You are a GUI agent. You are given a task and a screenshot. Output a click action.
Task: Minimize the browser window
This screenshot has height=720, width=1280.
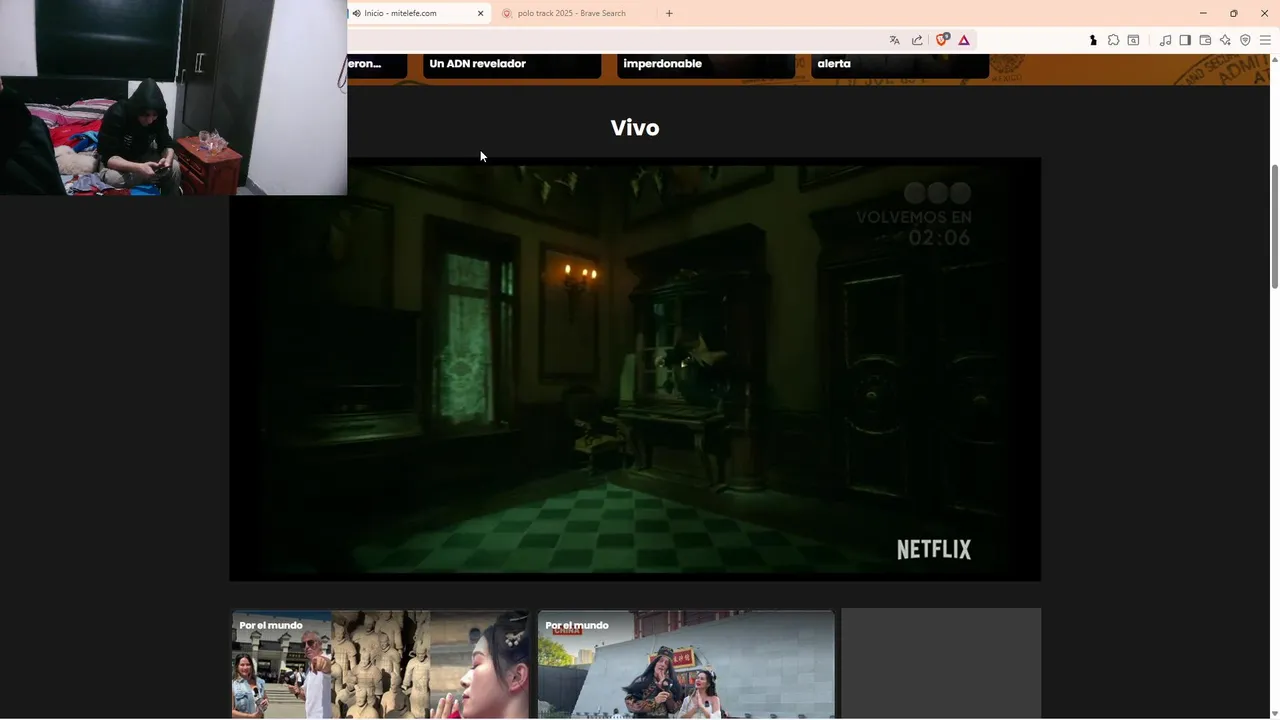click(x=1203, y=13)
